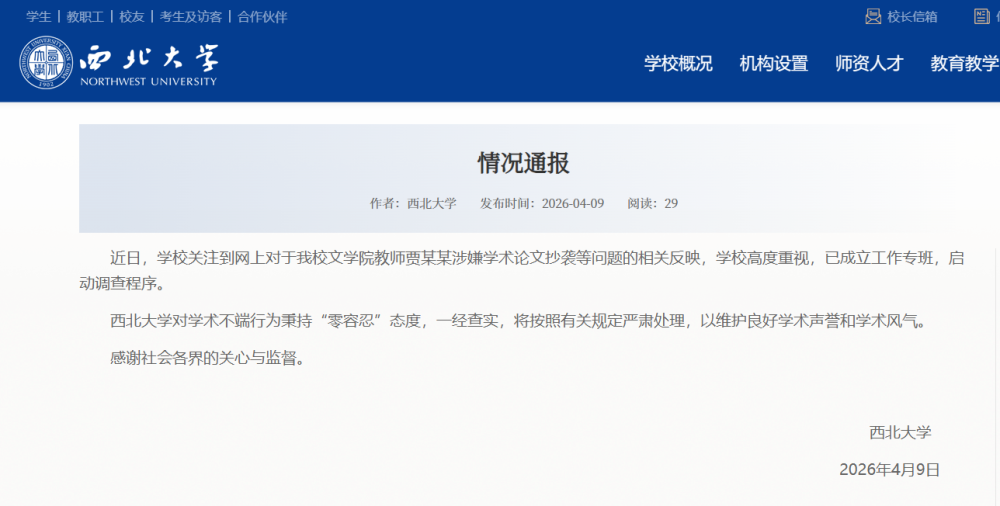
Task: Open the 教职工 portal link
Action: tap(85, 17)
